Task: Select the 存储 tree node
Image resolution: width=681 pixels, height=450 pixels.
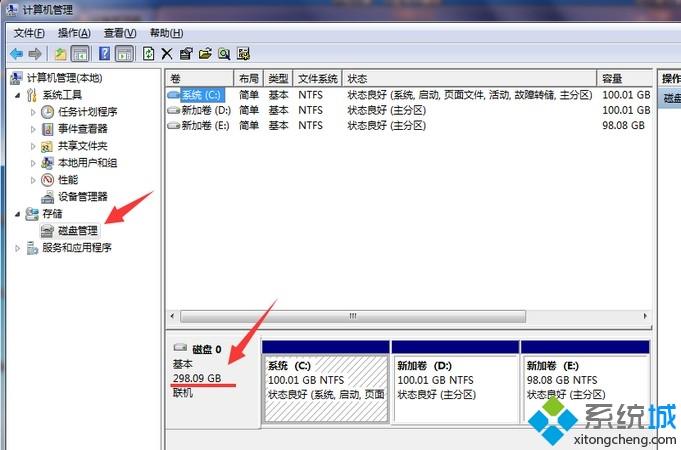Action: tap(52, 213)
